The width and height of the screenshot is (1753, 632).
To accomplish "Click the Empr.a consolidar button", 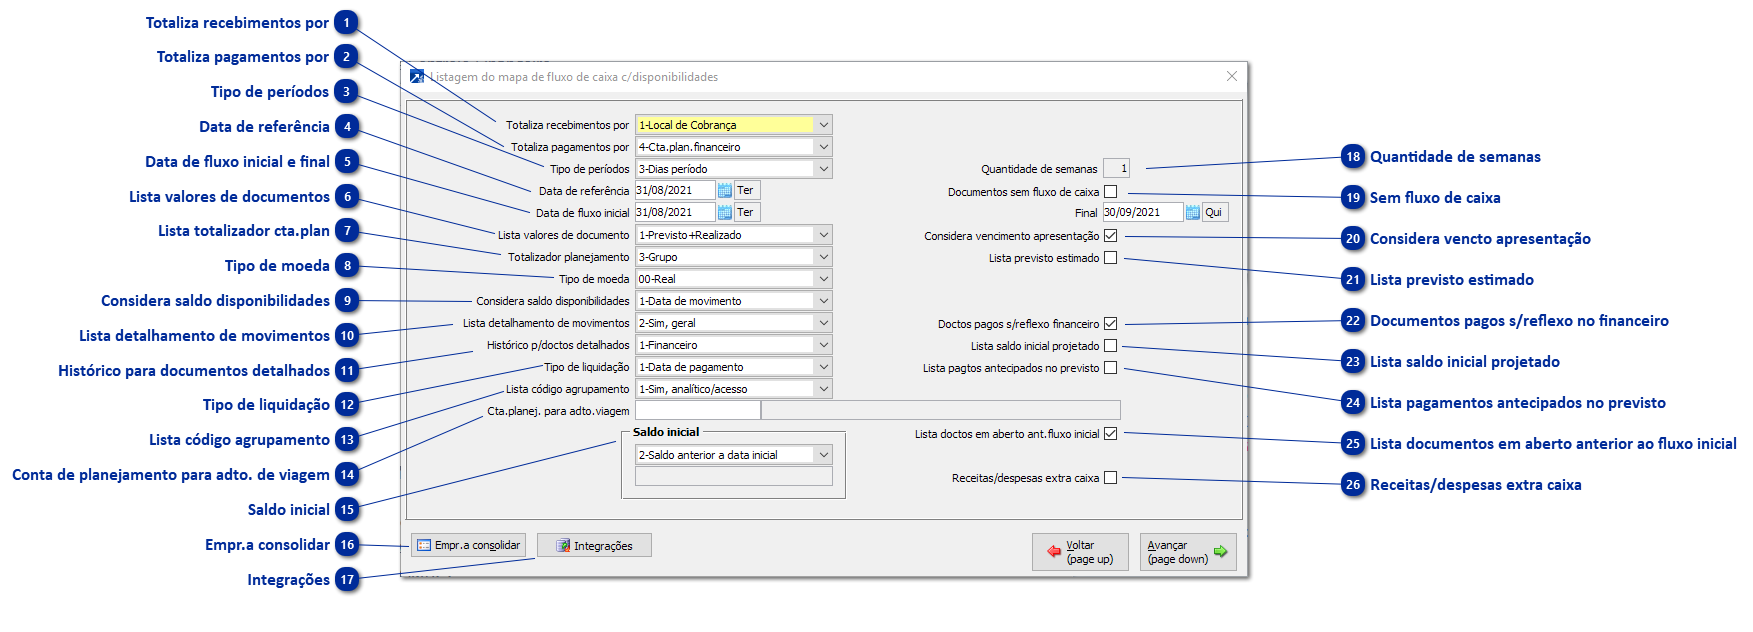I will 468,545.
